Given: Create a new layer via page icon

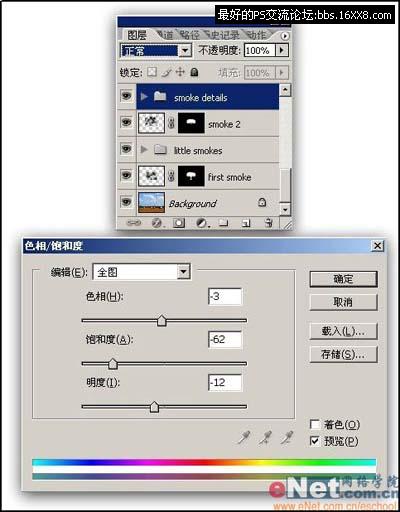Looking at the screenshot, I should [246, 223].
